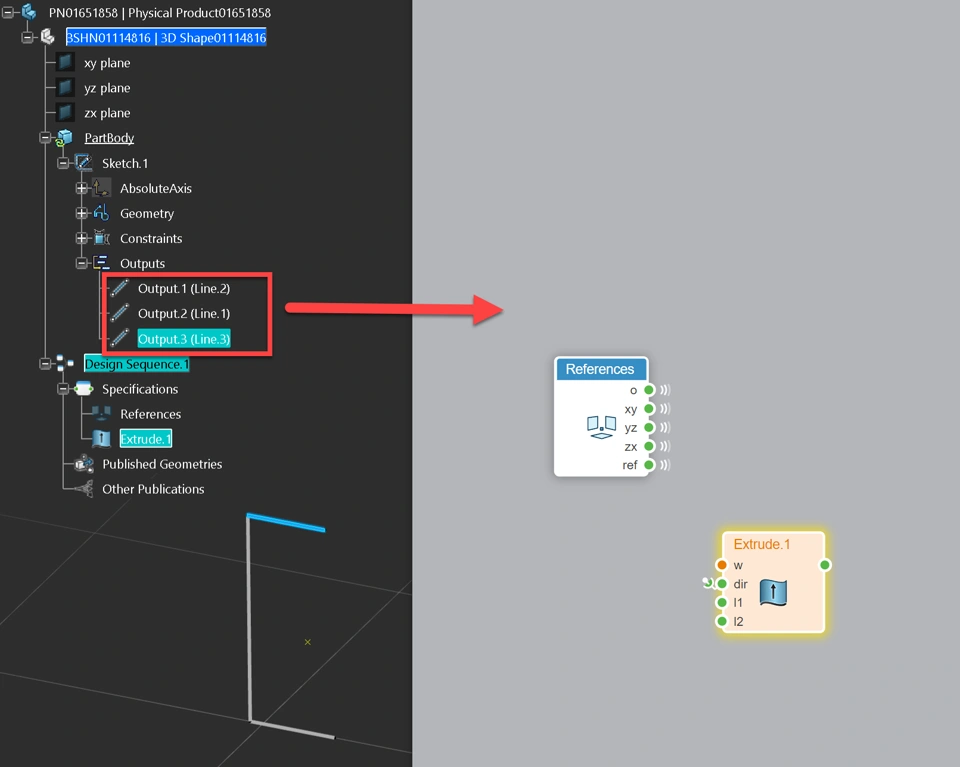Click the Outputs list icon

[102, 263]
